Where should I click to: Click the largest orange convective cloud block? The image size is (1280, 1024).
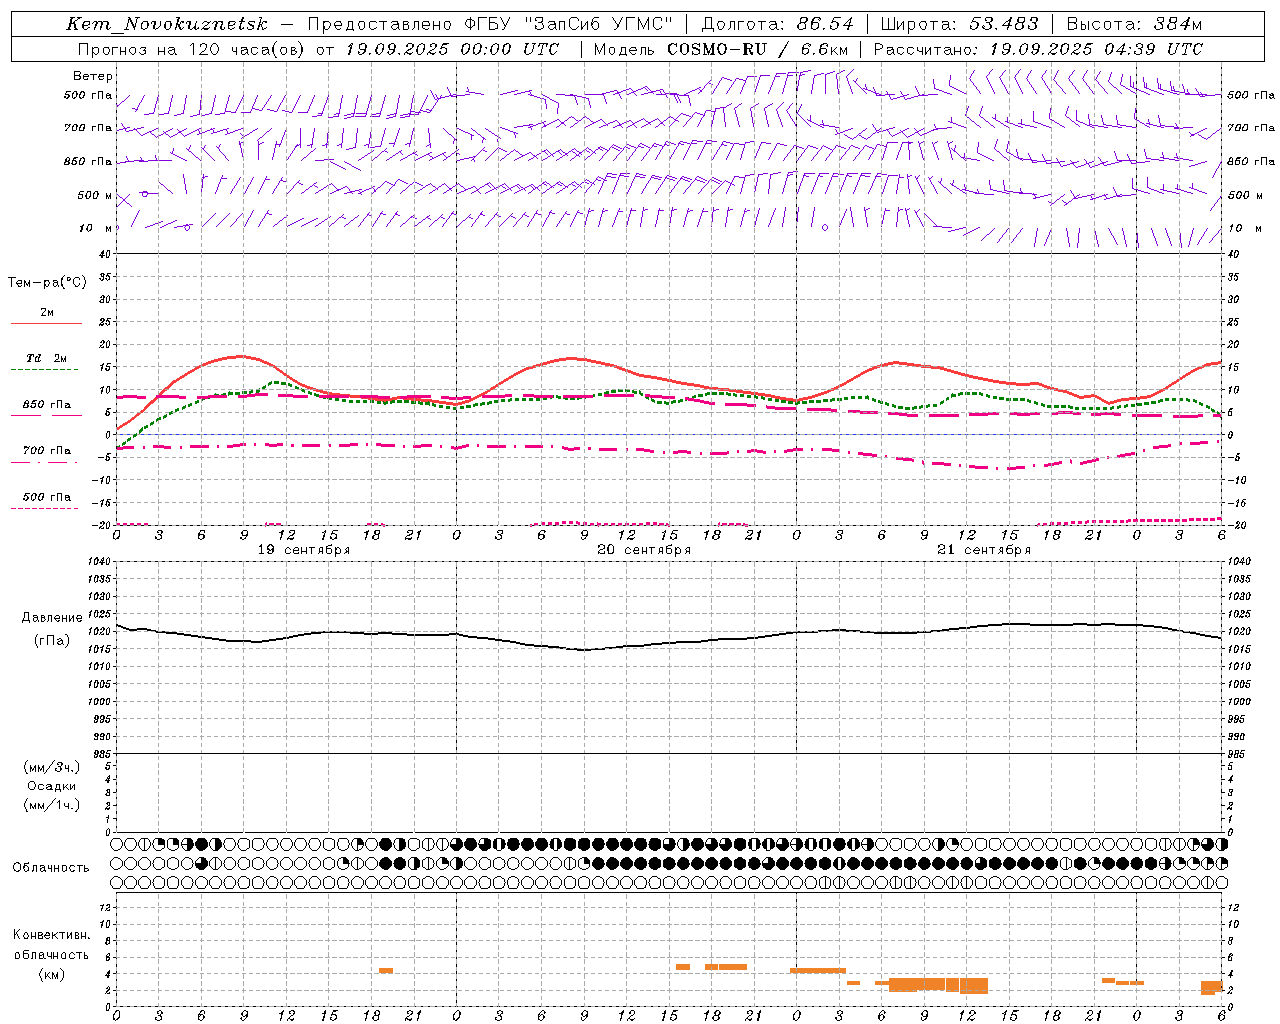point(938,985)
